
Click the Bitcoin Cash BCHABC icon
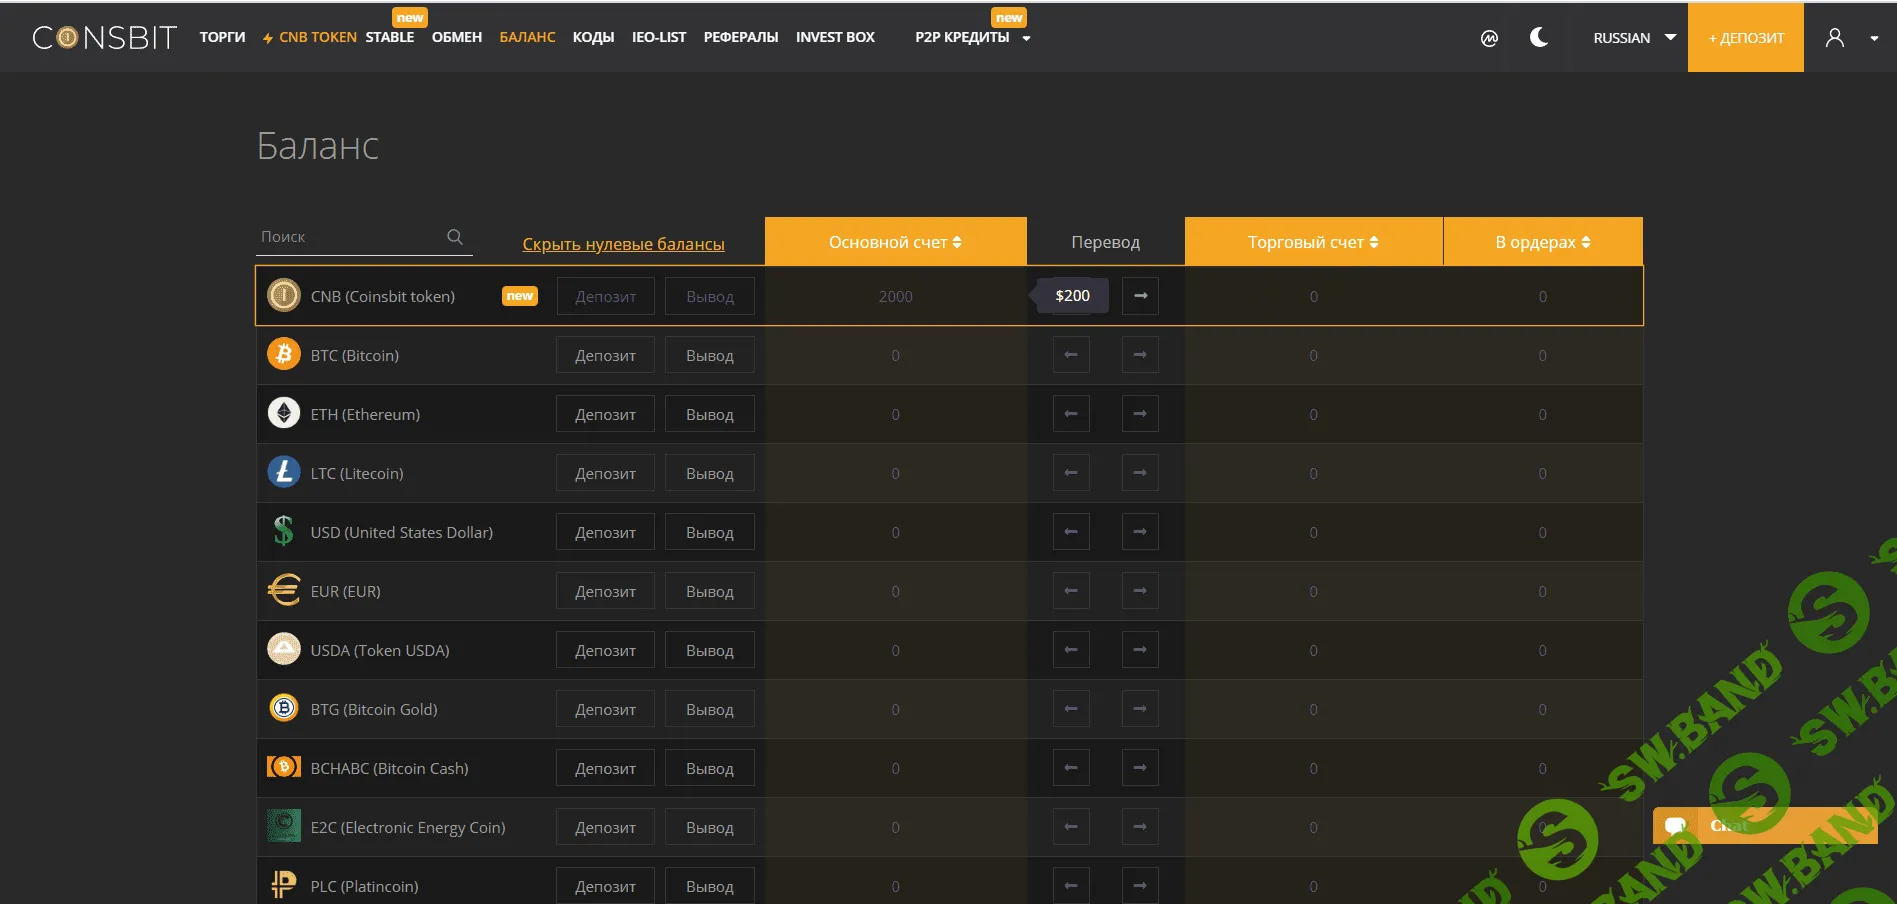pos(284,767)
